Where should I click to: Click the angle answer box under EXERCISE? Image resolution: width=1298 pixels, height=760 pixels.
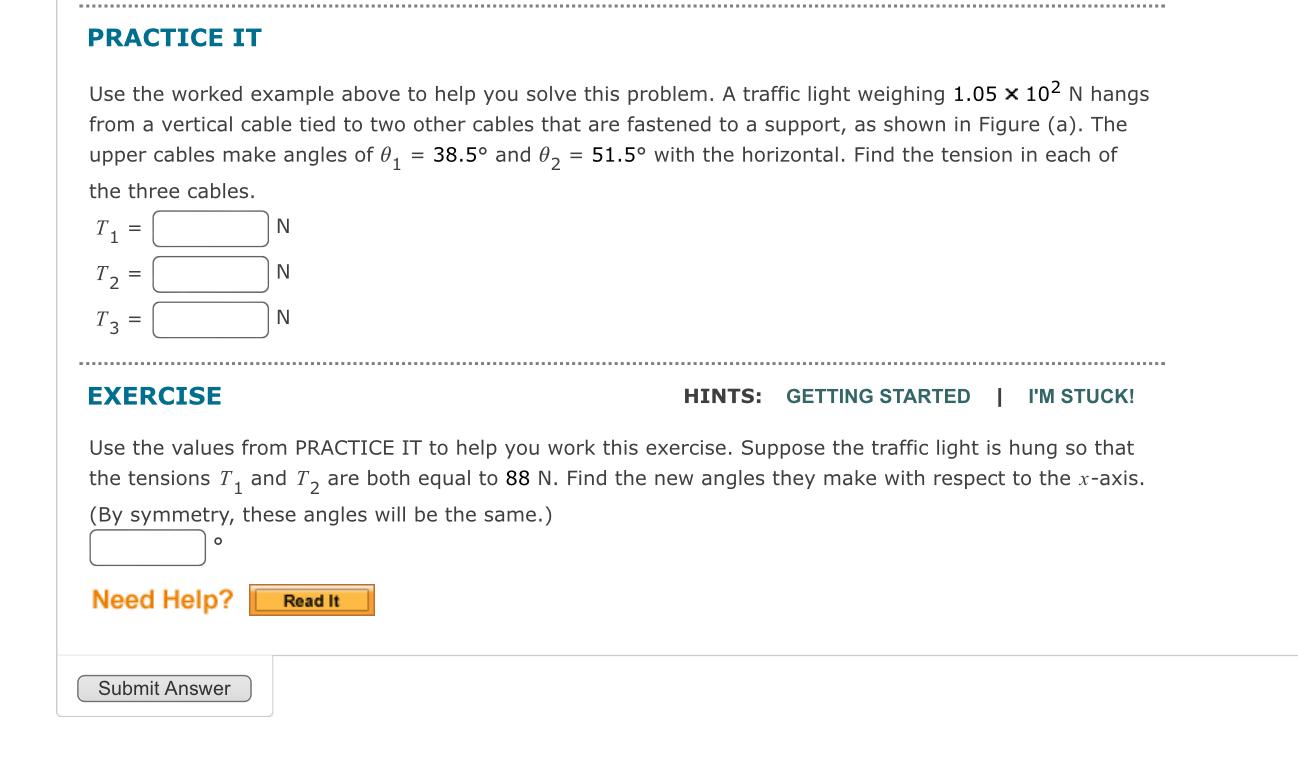tap(145, 546)
